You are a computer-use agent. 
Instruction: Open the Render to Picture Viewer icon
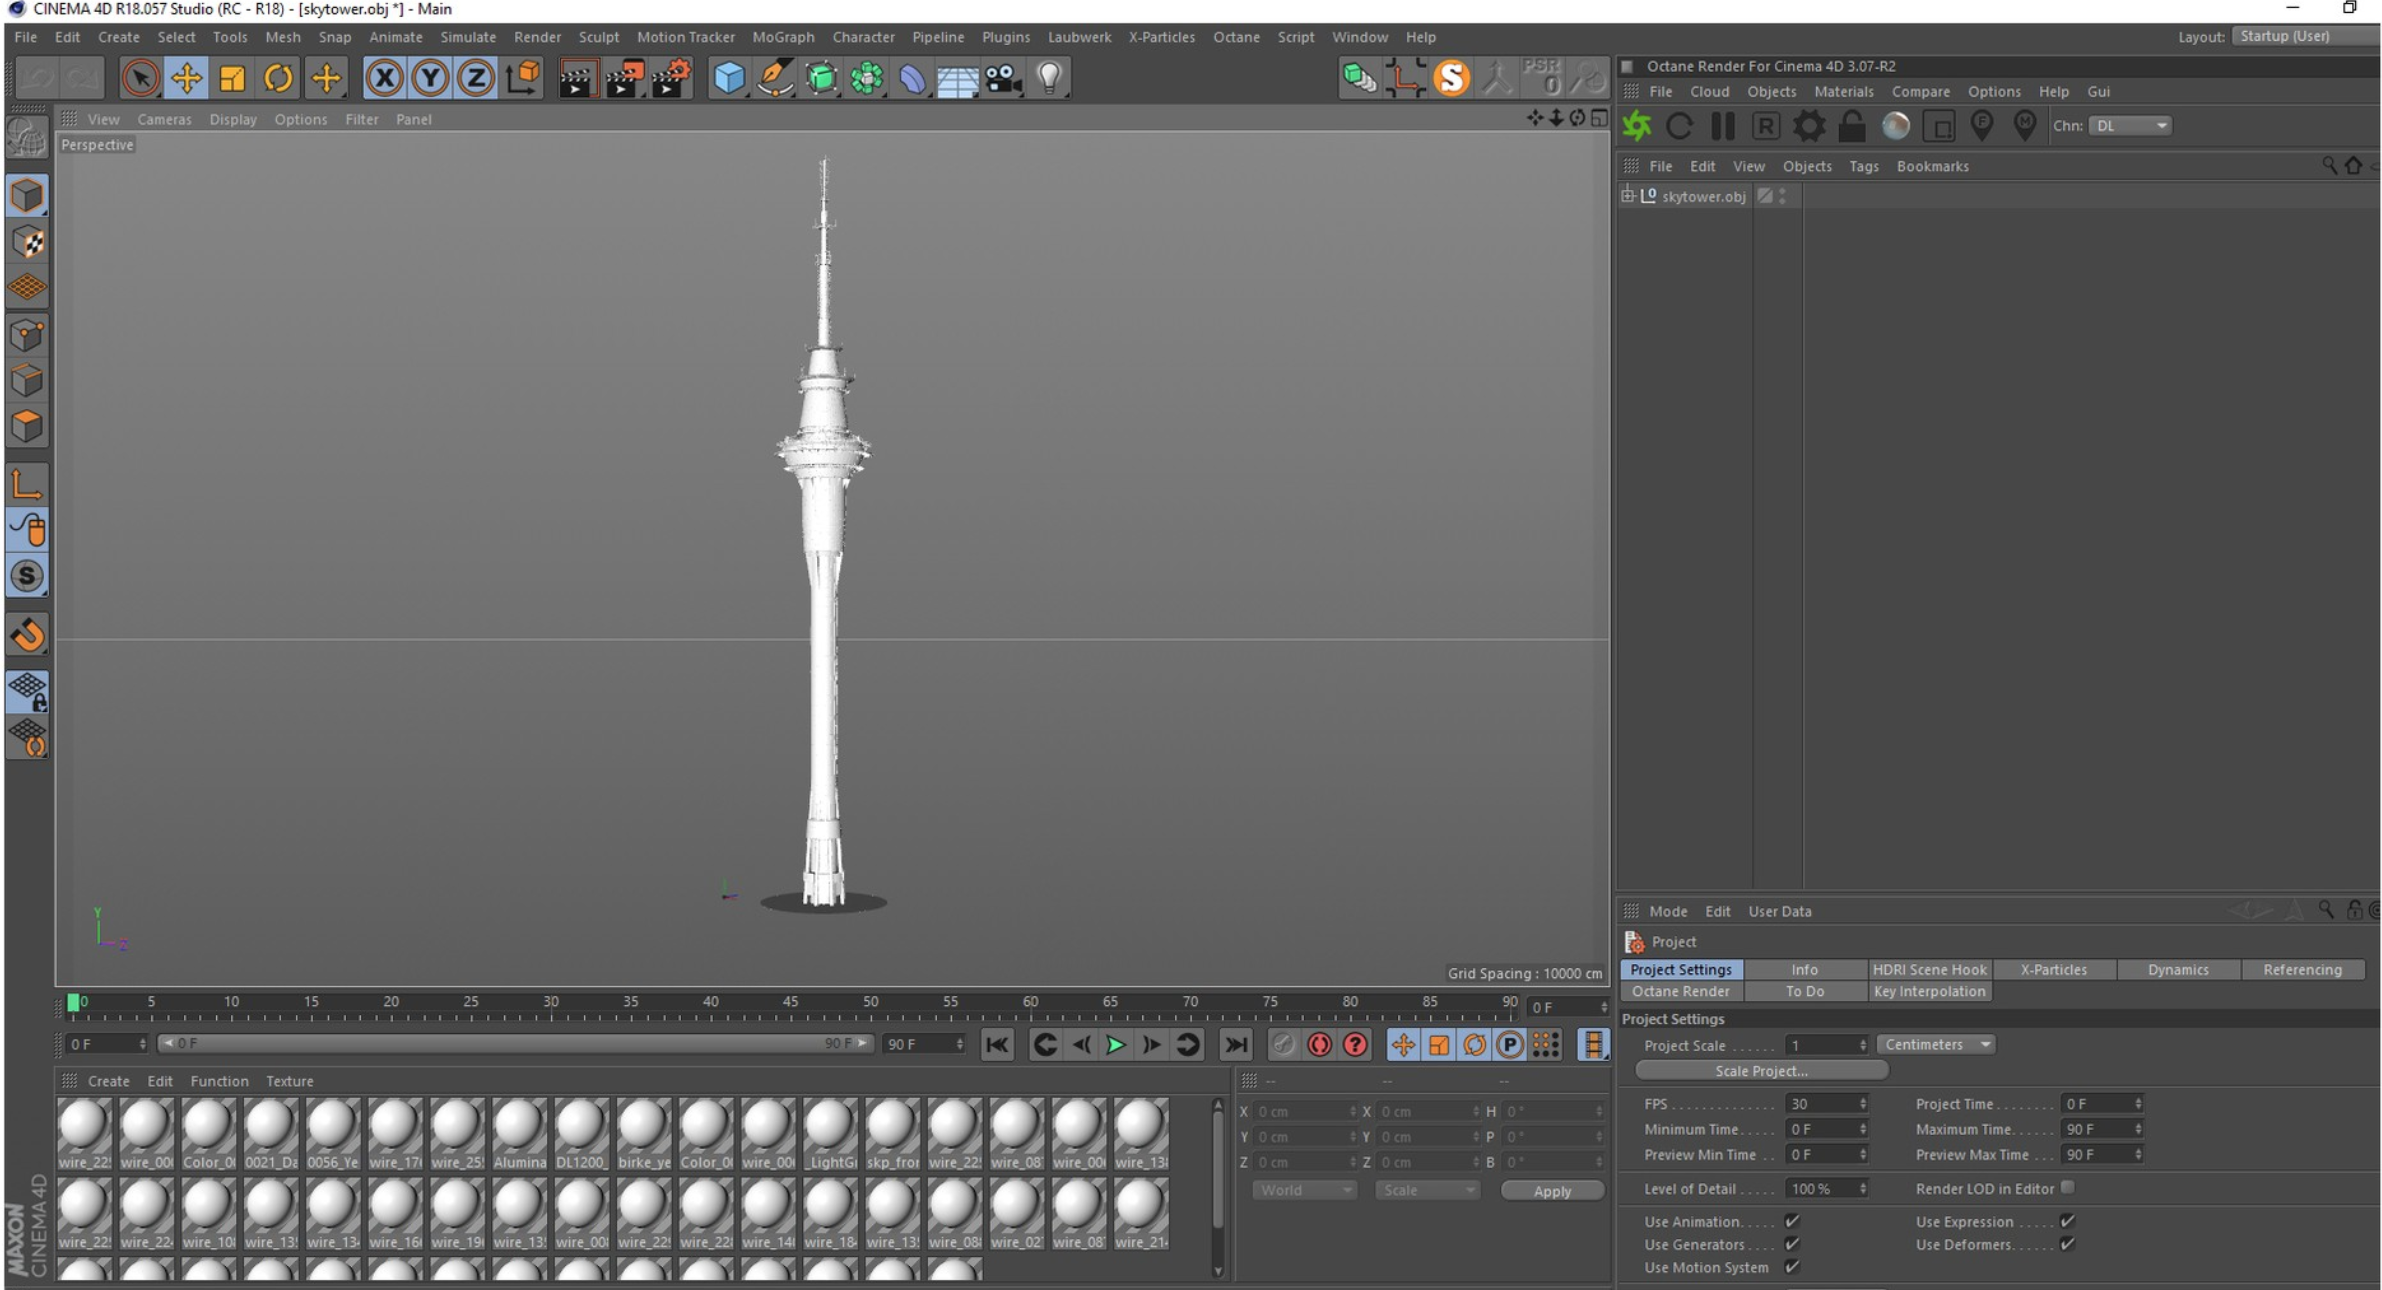pos(623,78)
